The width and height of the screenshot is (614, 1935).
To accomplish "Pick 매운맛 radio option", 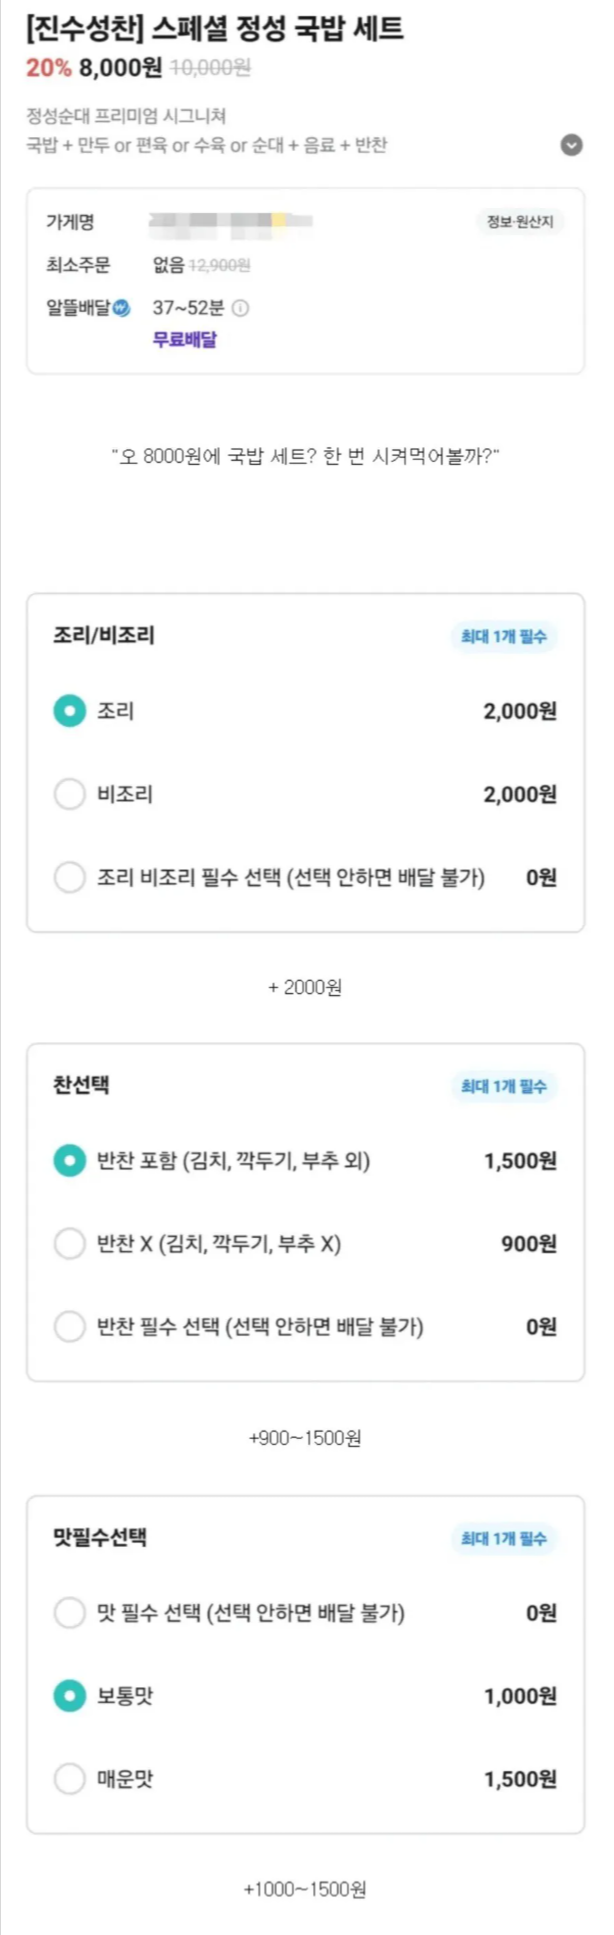I will click(x=70, y=1779).
